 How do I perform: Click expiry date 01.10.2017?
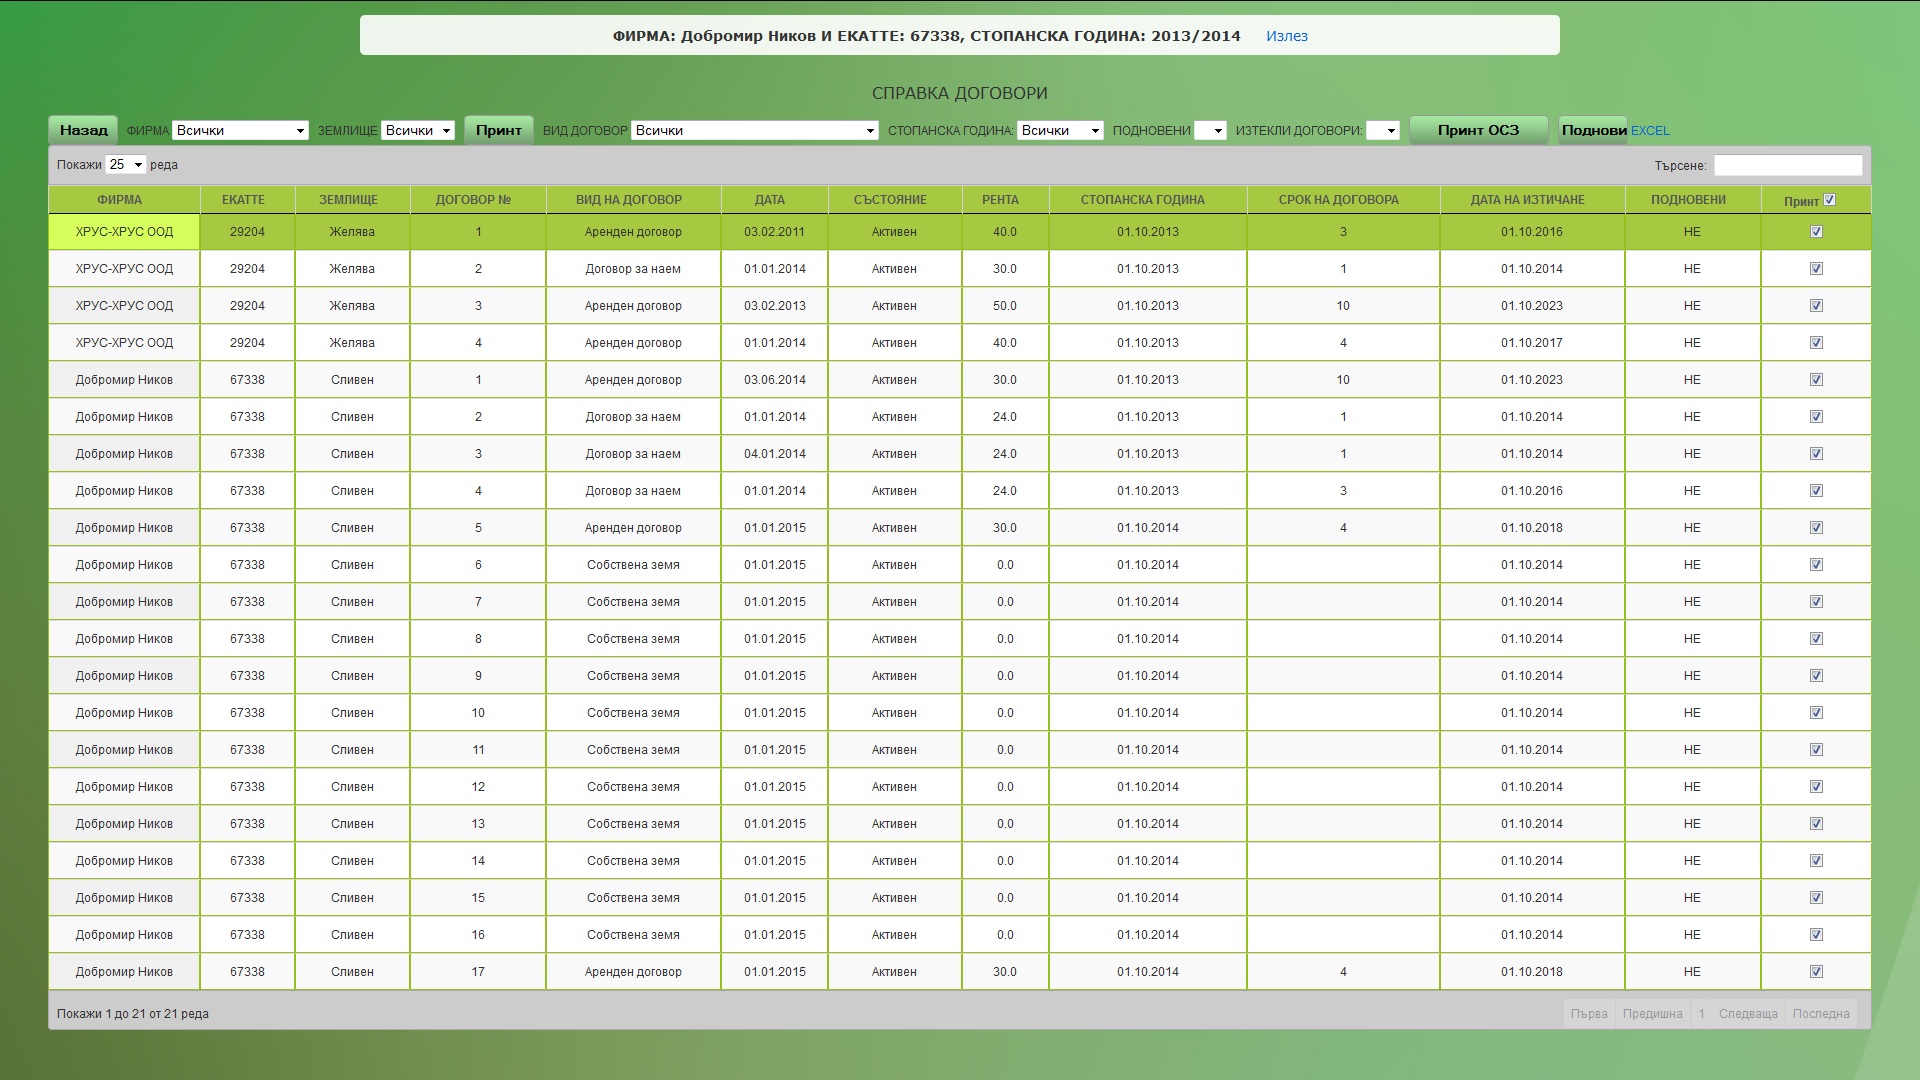1532,343
